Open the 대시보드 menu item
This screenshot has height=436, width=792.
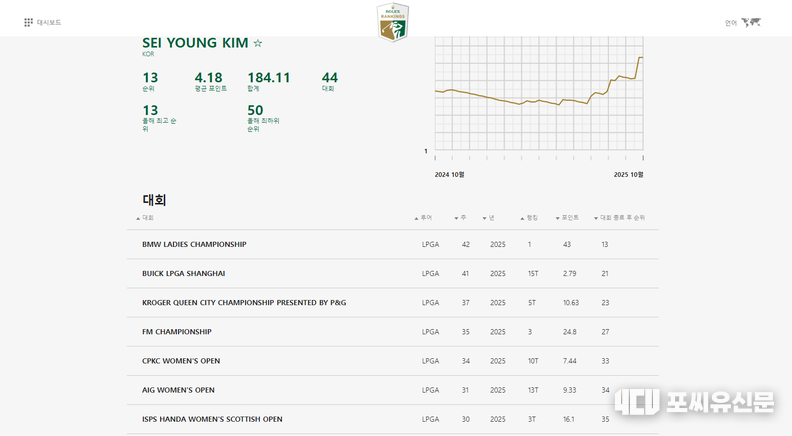tap(49, 22)
